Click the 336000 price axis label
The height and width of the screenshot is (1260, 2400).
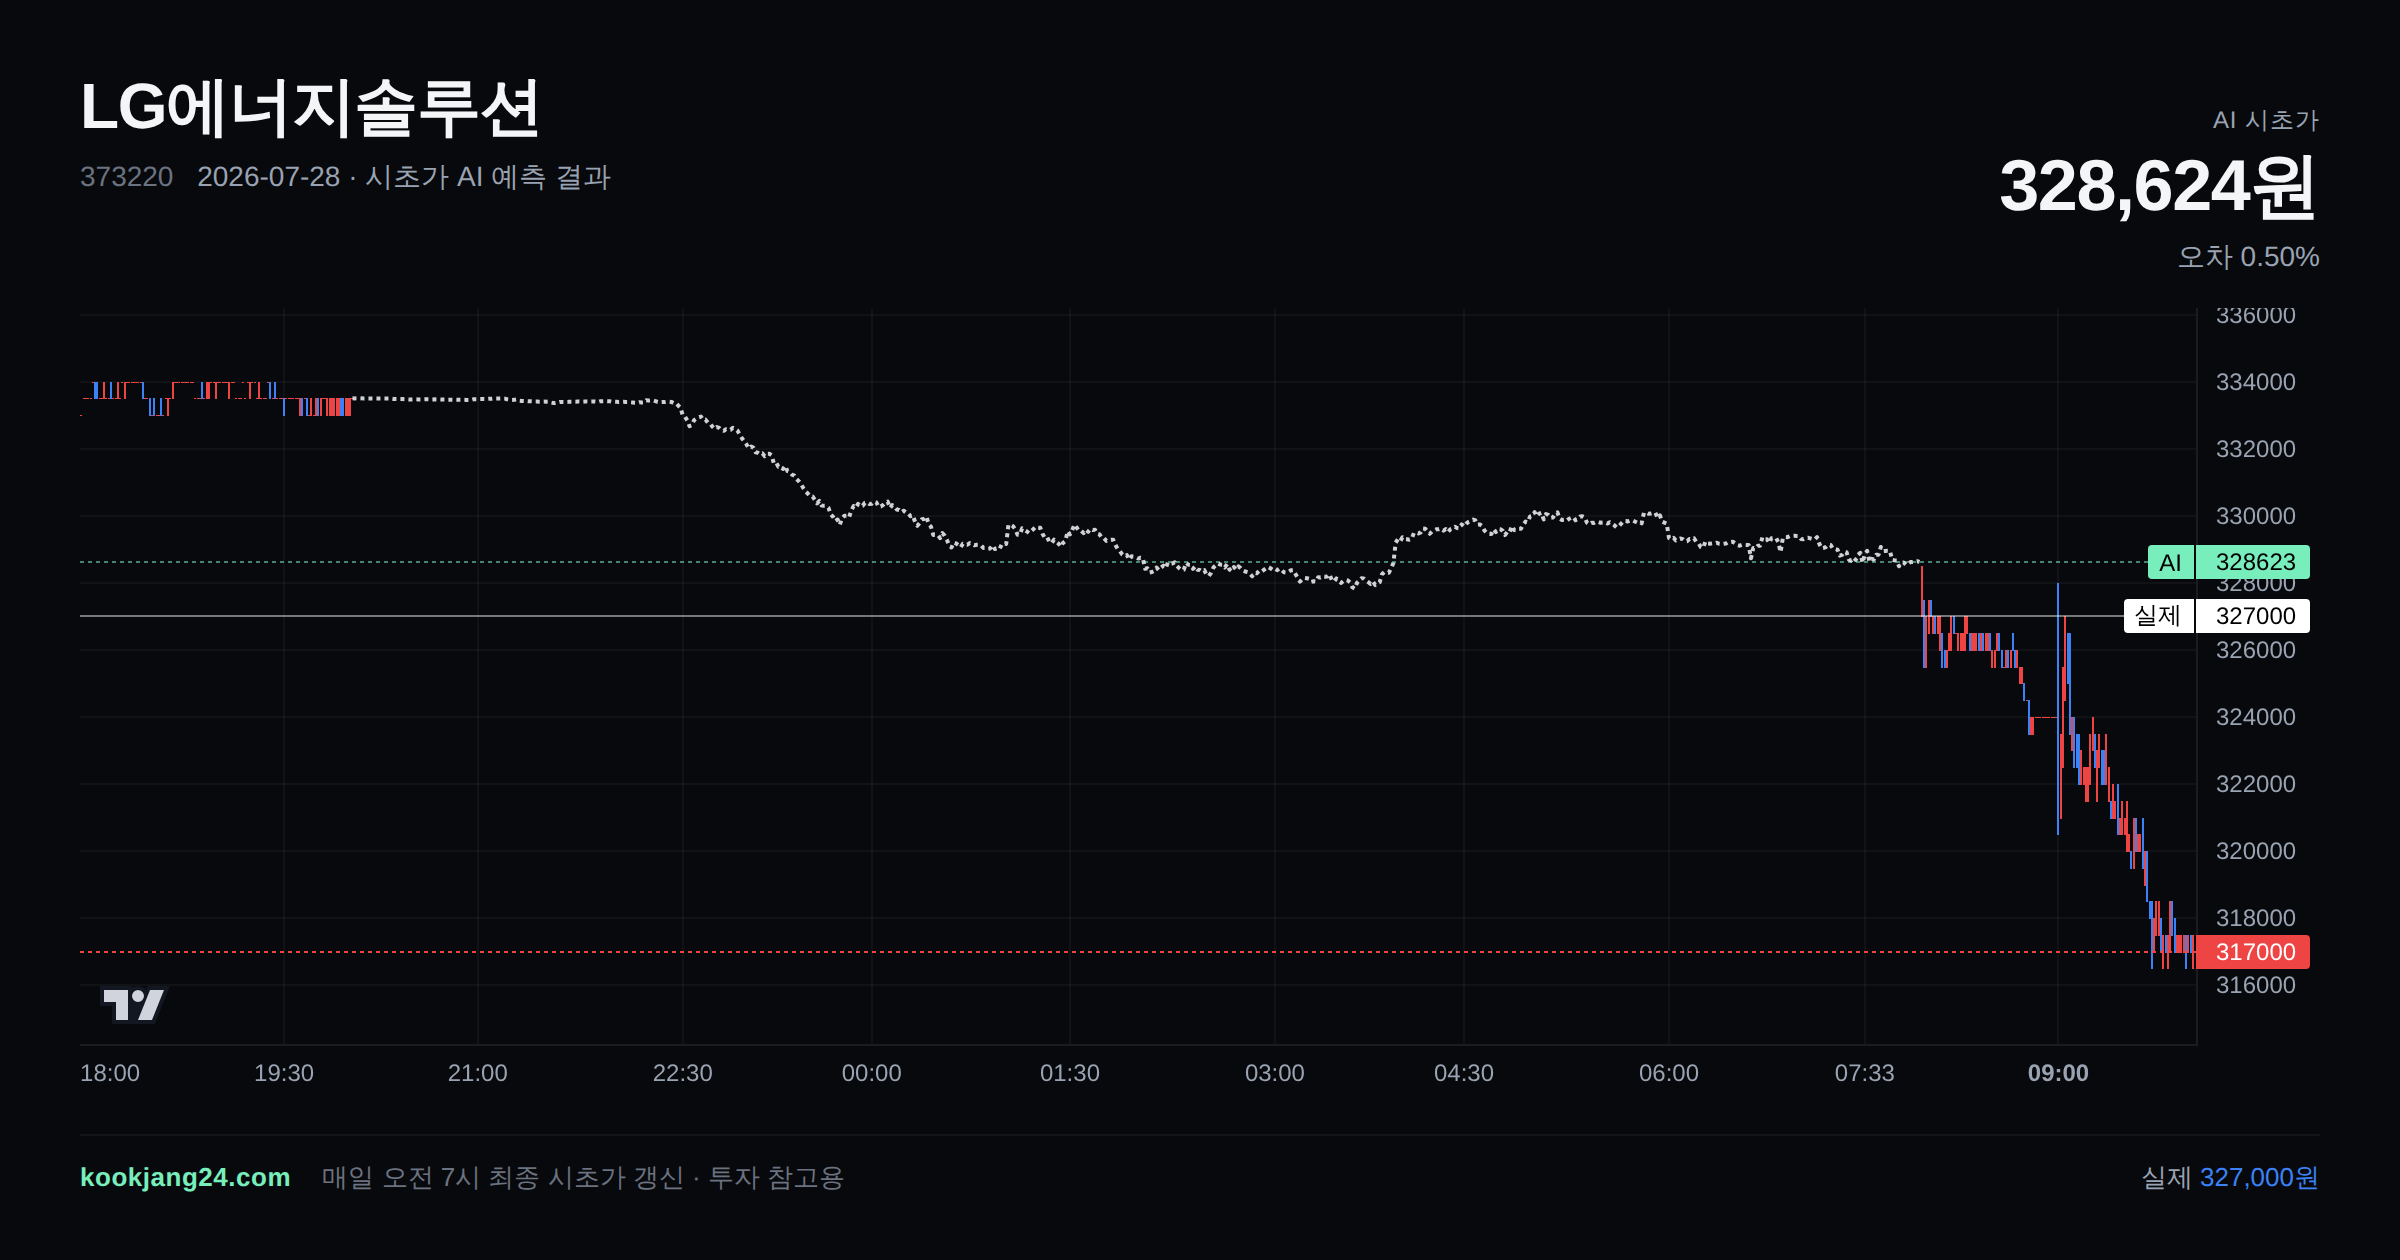click(x=2256, y=316)
